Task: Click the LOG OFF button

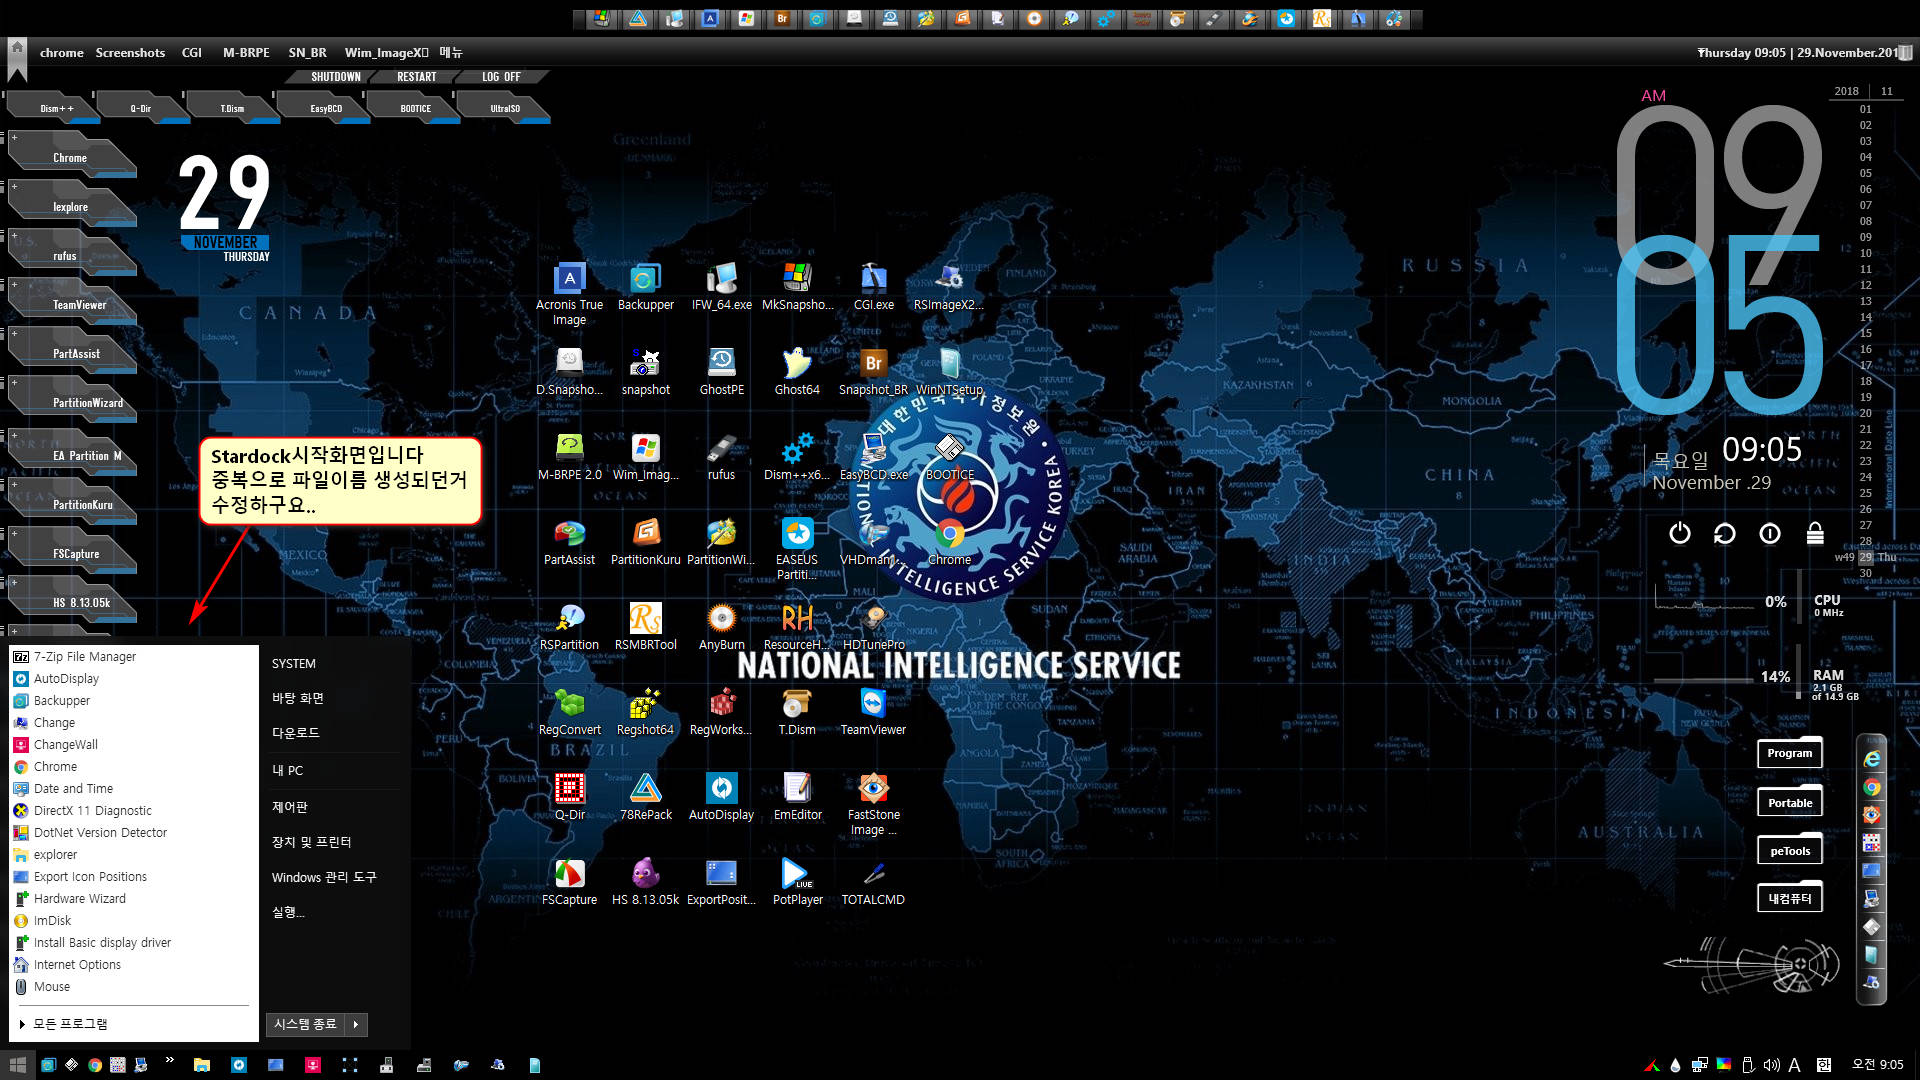Action: (x=501, y=77)
